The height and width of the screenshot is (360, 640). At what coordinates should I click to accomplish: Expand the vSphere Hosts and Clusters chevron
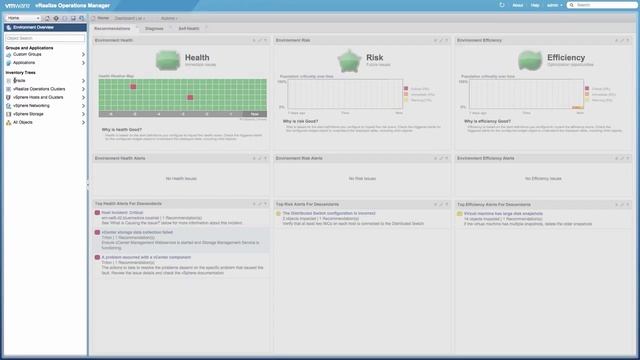click(83, 98)
